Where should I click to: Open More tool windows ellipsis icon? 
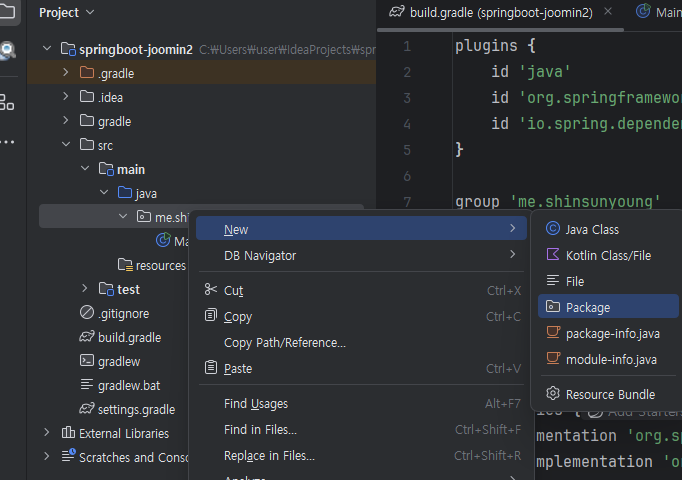pos(7,142)
